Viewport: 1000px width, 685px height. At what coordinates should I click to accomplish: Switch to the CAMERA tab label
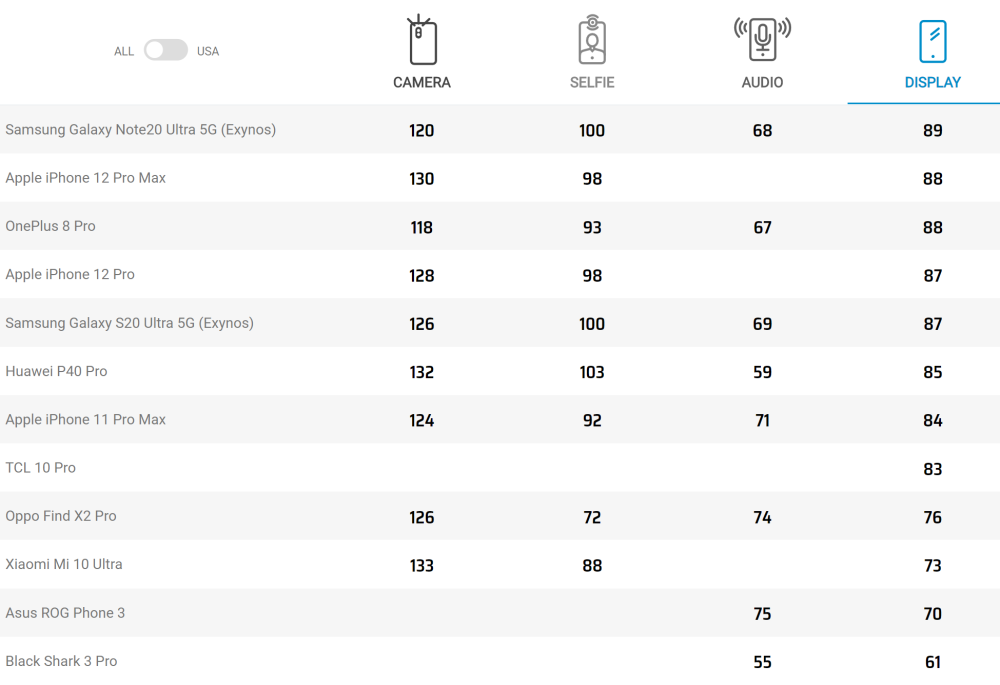click(422, 83)
